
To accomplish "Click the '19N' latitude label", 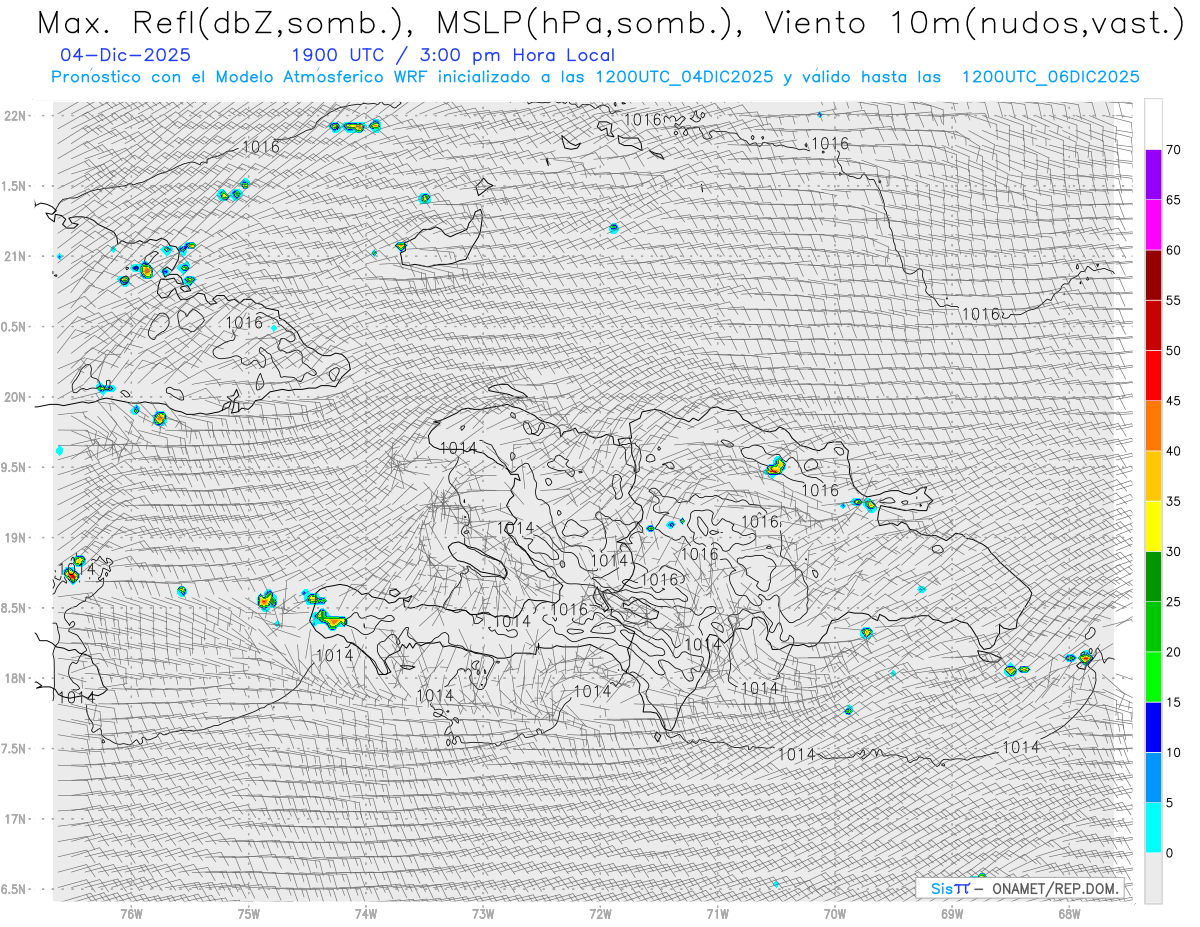I will pos(15,538).
